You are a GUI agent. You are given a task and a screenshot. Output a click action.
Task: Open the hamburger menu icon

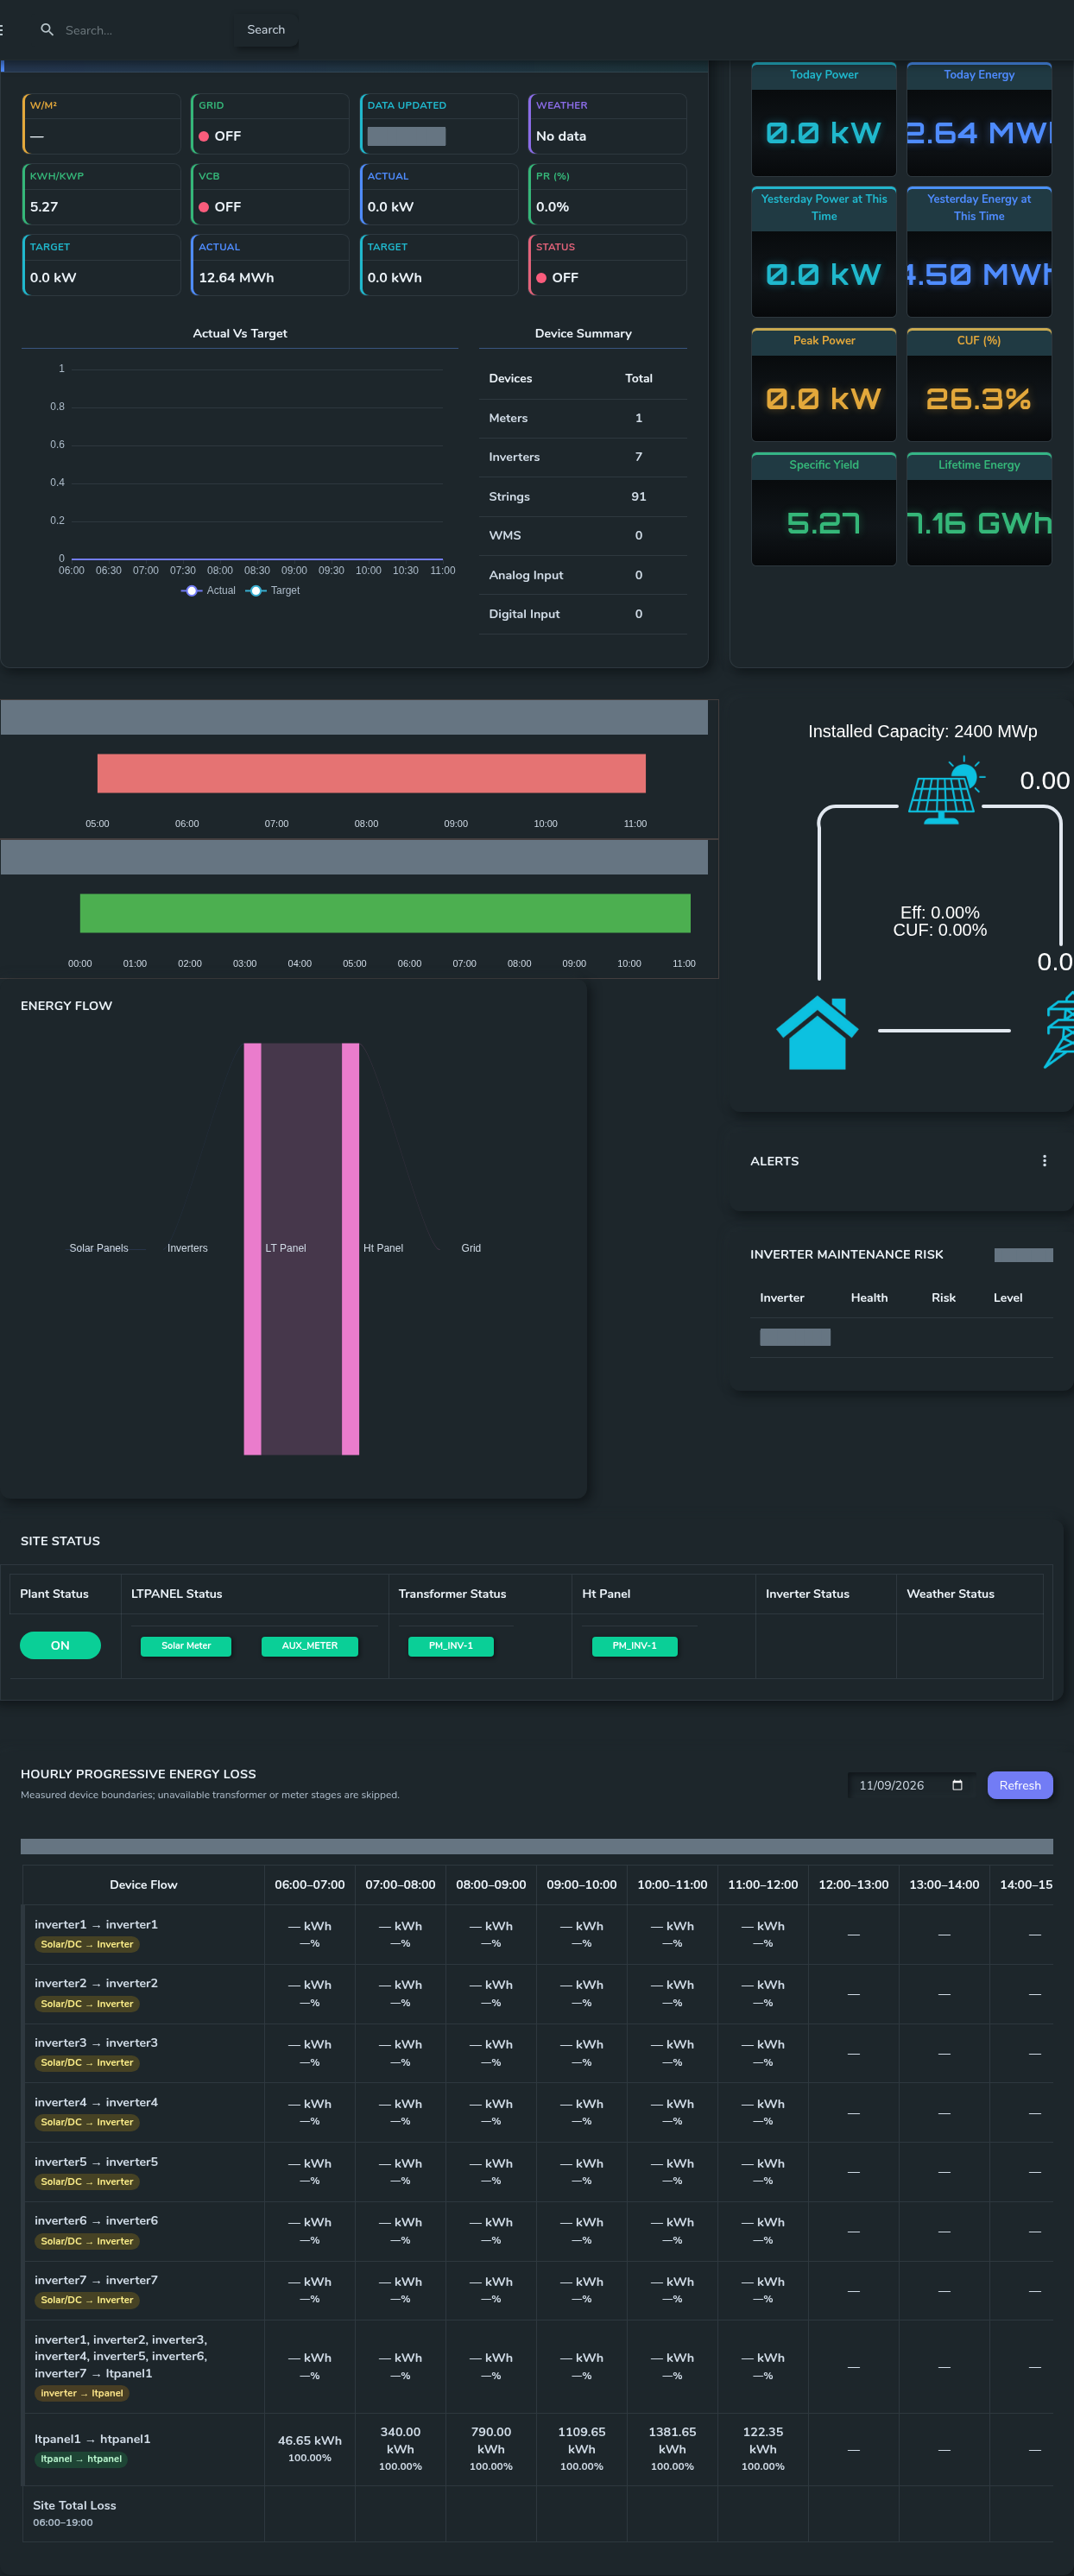2,30
